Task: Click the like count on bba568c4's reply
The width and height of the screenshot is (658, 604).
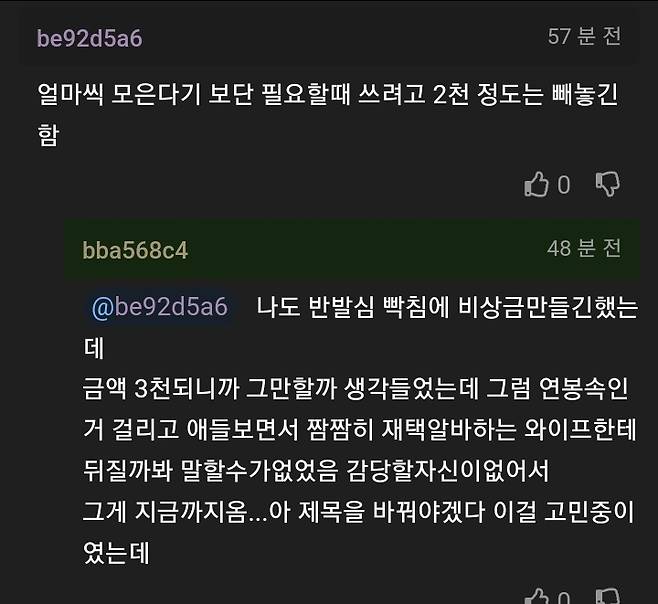Action: 564,598
